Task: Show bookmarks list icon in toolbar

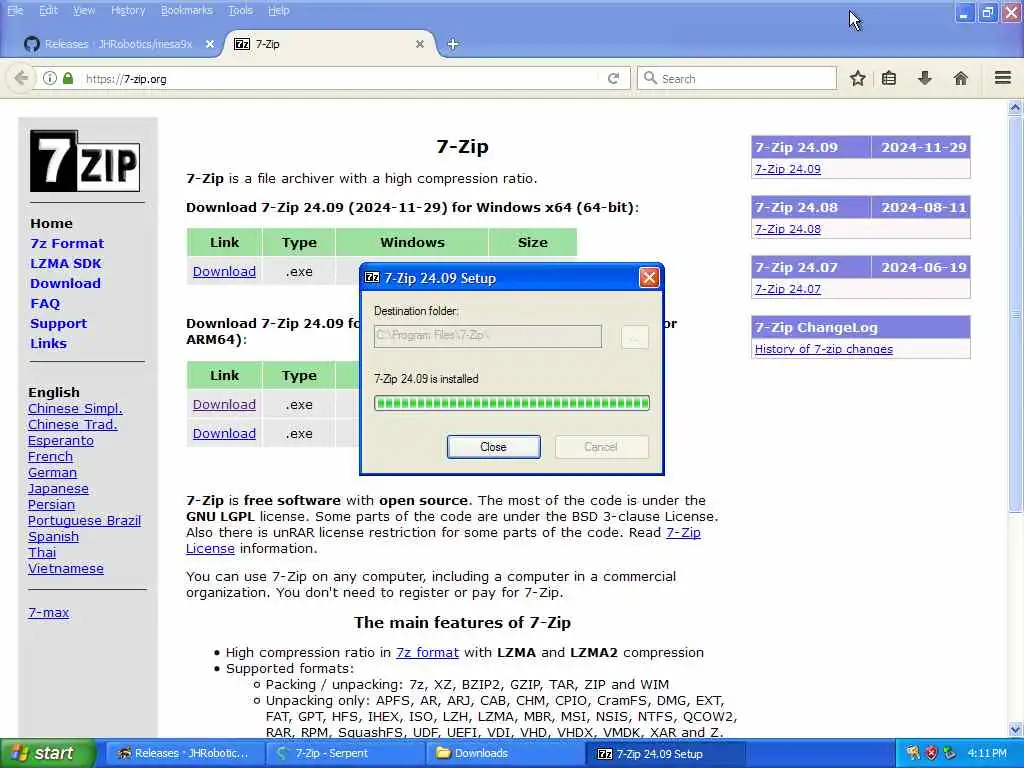Action: click(x=889, y=78)
